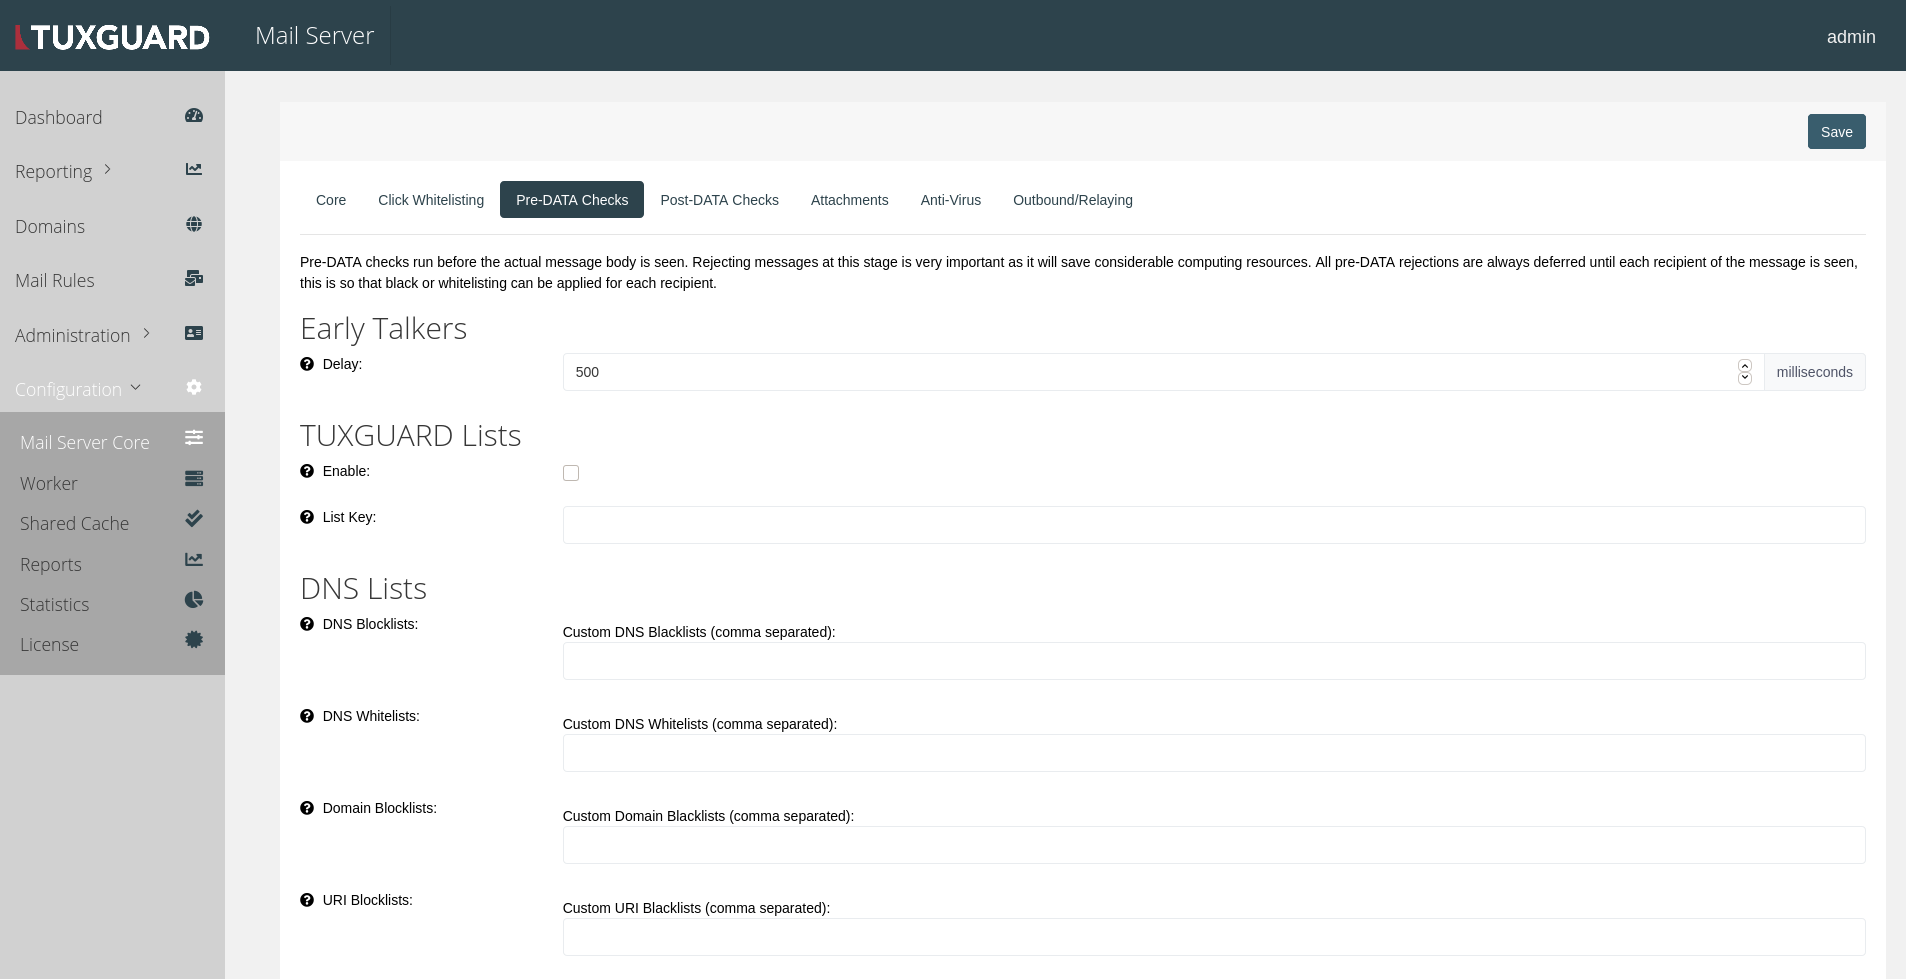Click the Mail Server Core sliders icon
This screenshot has height=979, width=1906.
tap(194, 437)
